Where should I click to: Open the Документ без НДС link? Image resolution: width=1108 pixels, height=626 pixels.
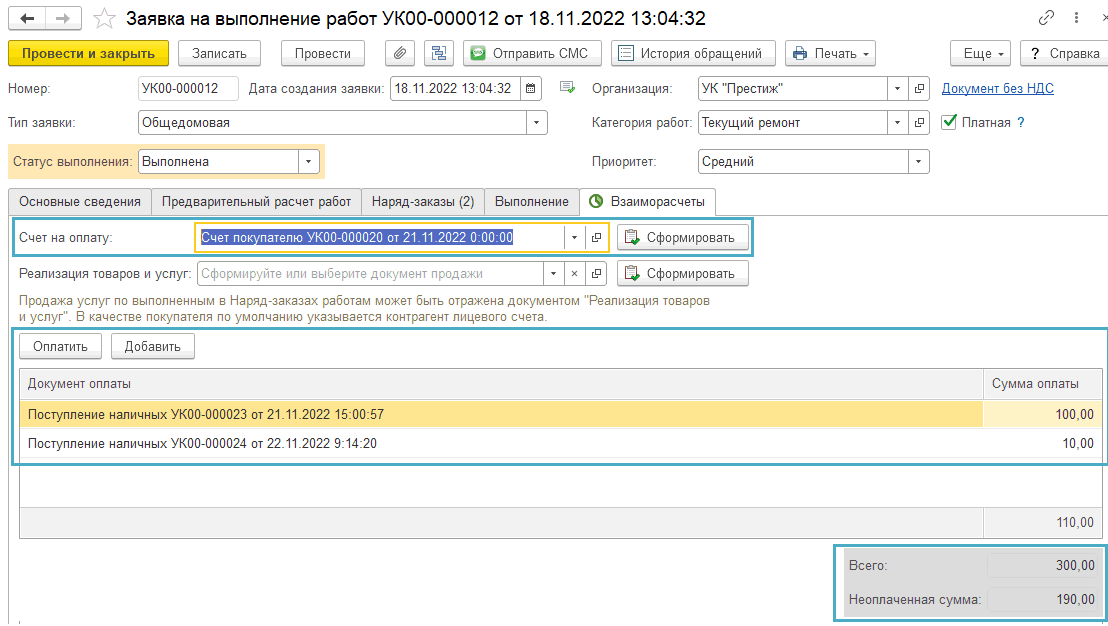pyautogui.click(x=997, y=88)
